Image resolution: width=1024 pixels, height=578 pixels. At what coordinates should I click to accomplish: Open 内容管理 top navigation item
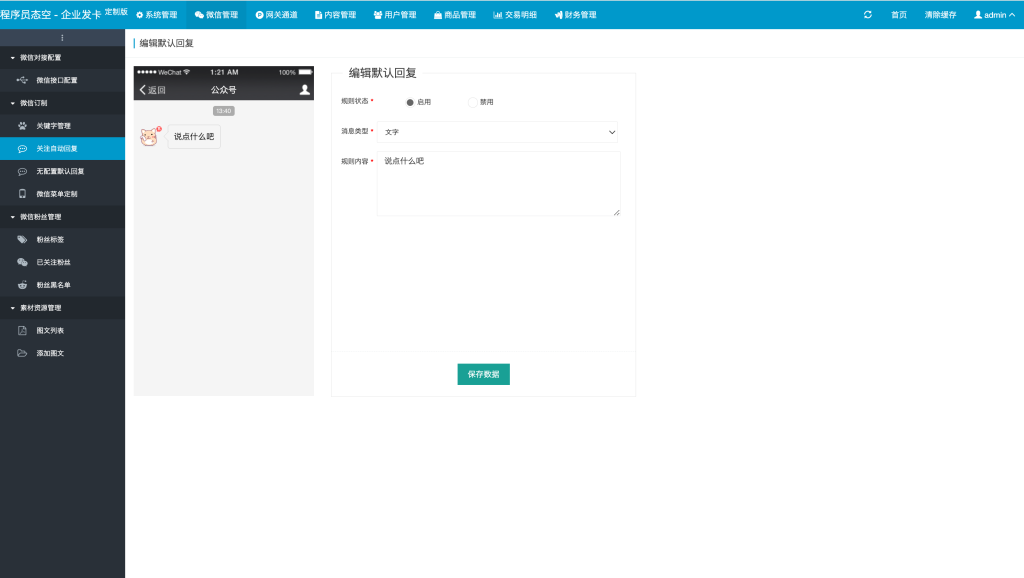(336, 14)
